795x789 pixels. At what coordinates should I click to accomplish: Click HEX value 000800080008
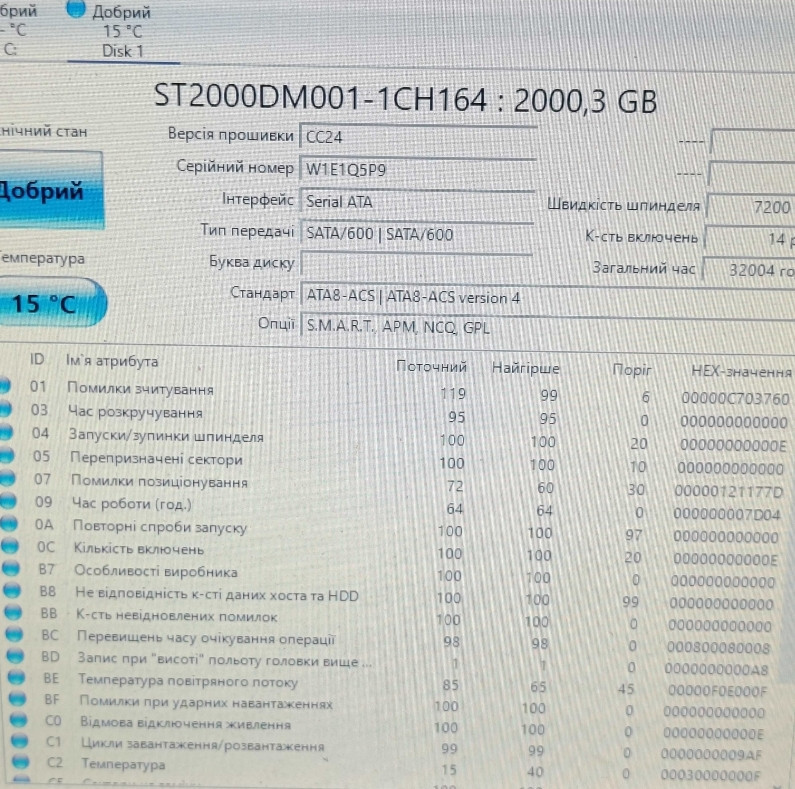tap(718, 648)
